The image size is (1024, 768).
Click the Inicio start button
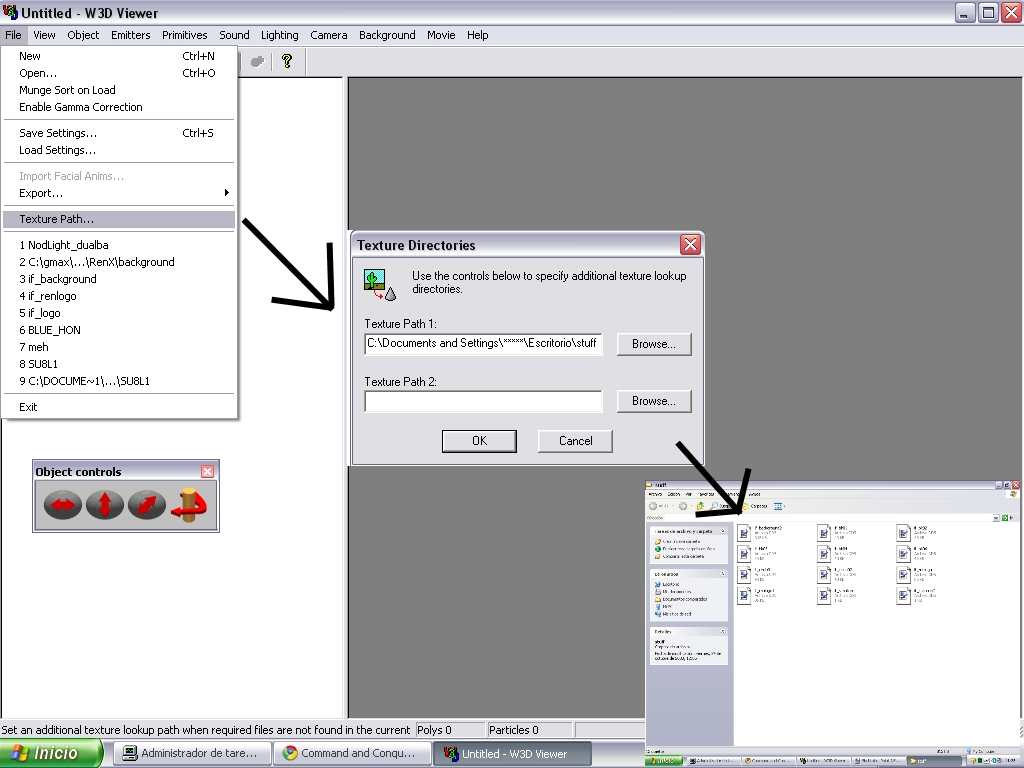click(x=52, y=754)
